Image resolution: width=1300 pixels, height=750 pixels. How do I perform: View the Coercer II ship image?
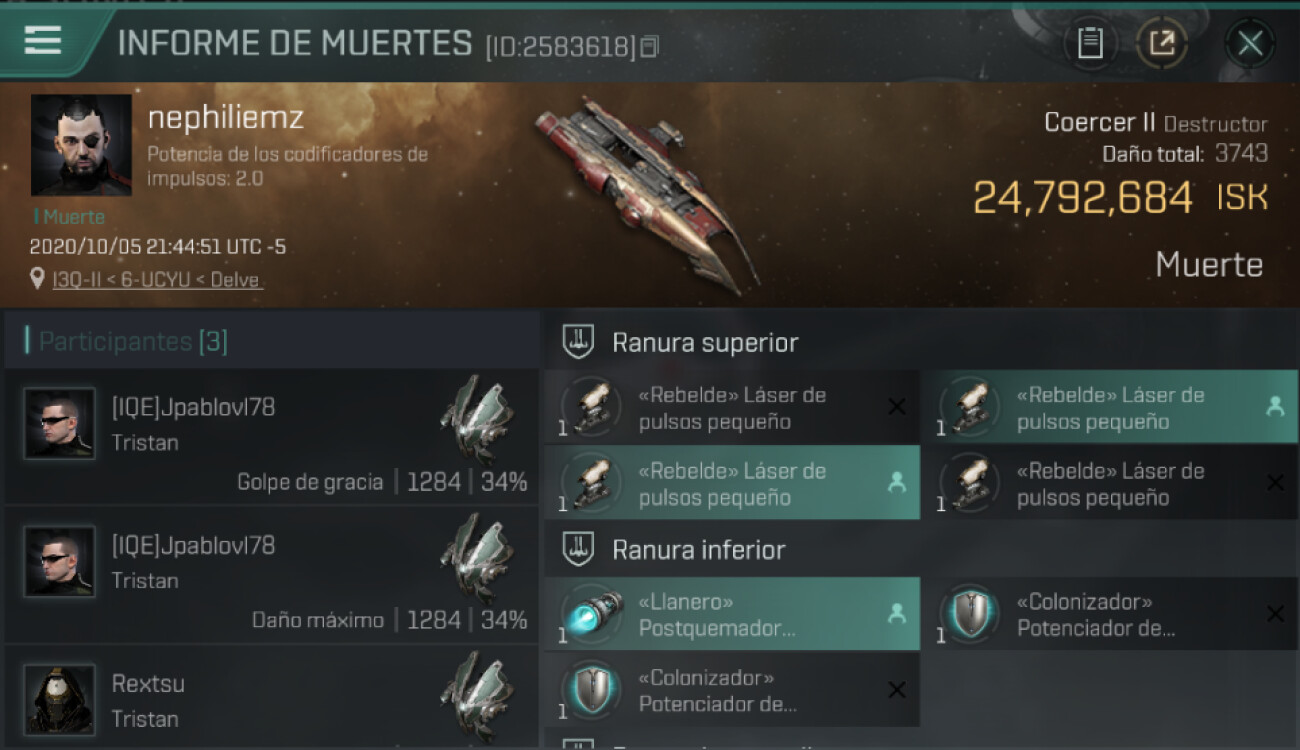(645, 192)
